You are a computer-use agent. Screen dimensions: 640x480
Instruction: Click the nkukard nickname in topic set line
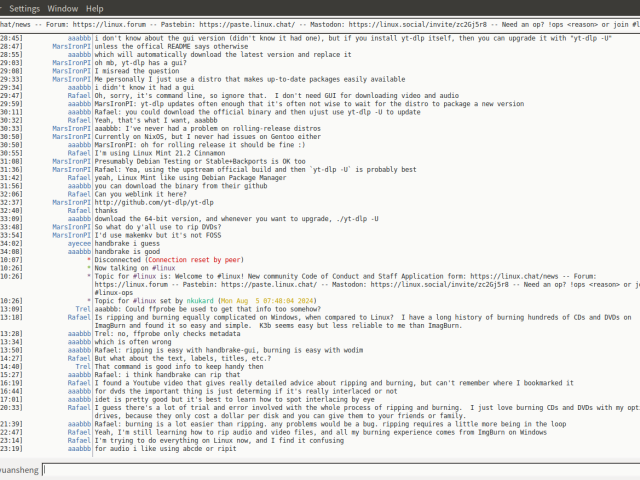pyautogui.click(x=200, y=301)
